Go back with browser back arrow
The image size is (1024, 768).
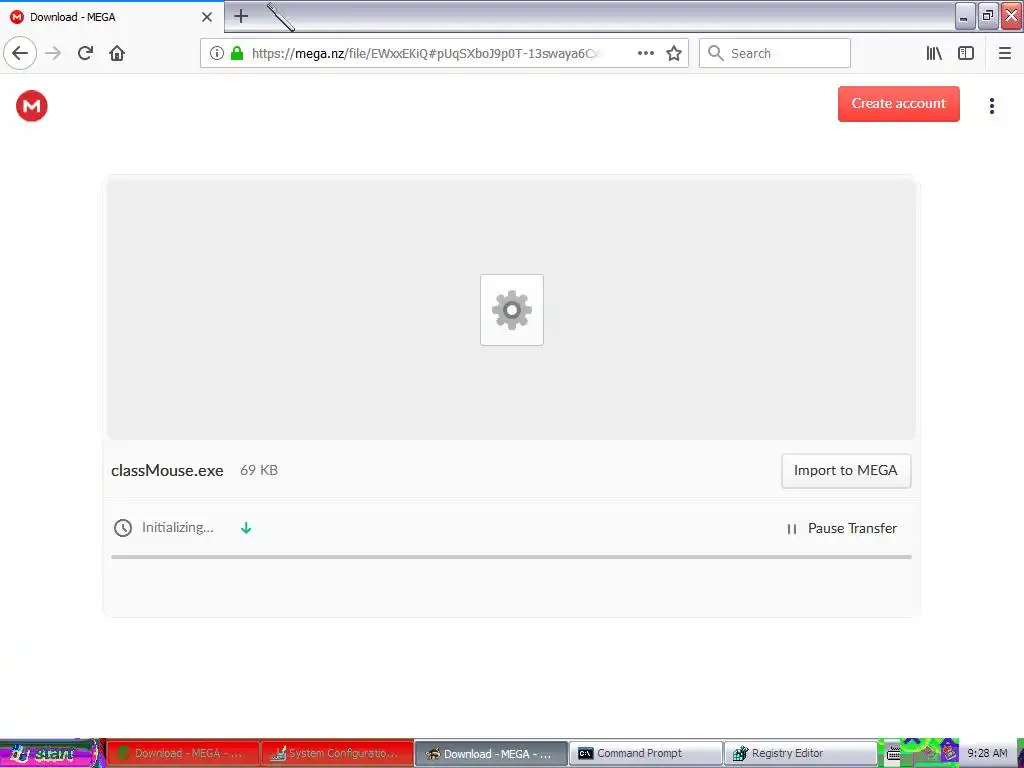coord(20,53)
